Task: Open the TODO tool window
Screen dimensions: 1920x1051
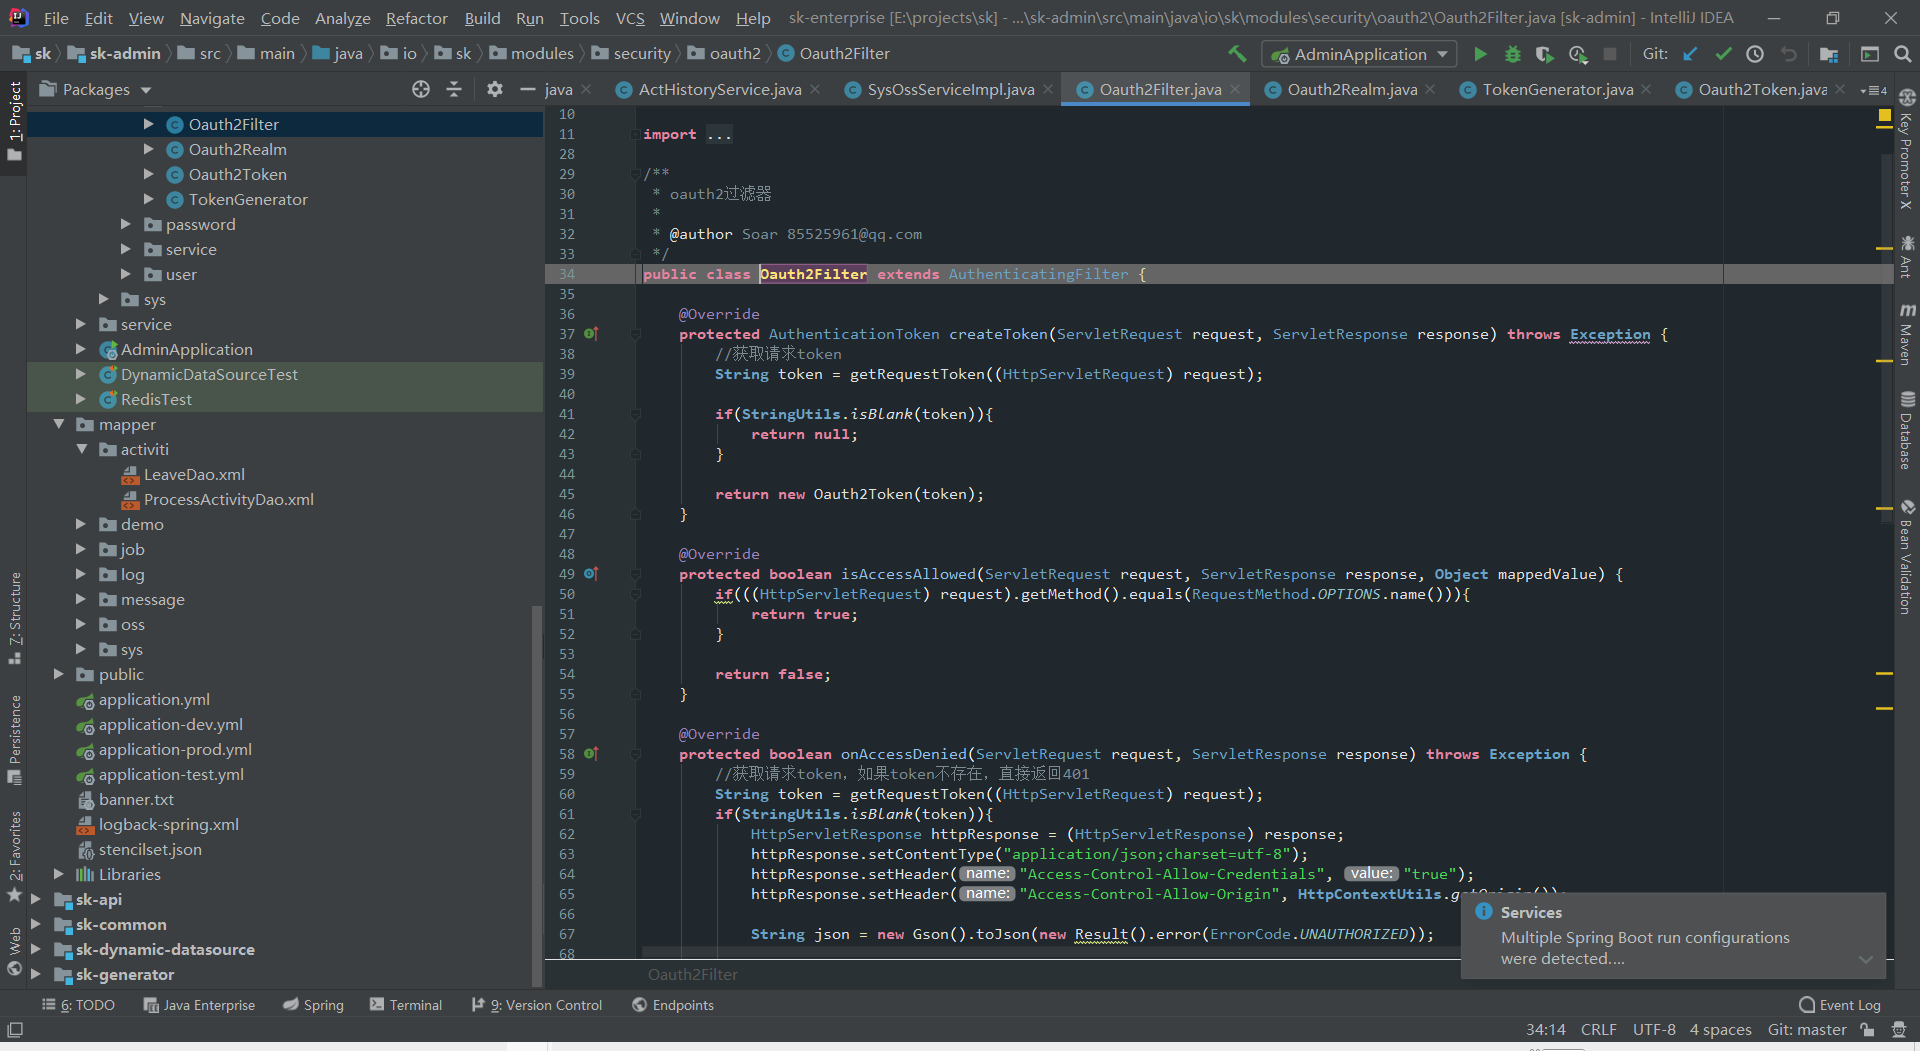Action: pyautogui.click(x=79, y=1005)
